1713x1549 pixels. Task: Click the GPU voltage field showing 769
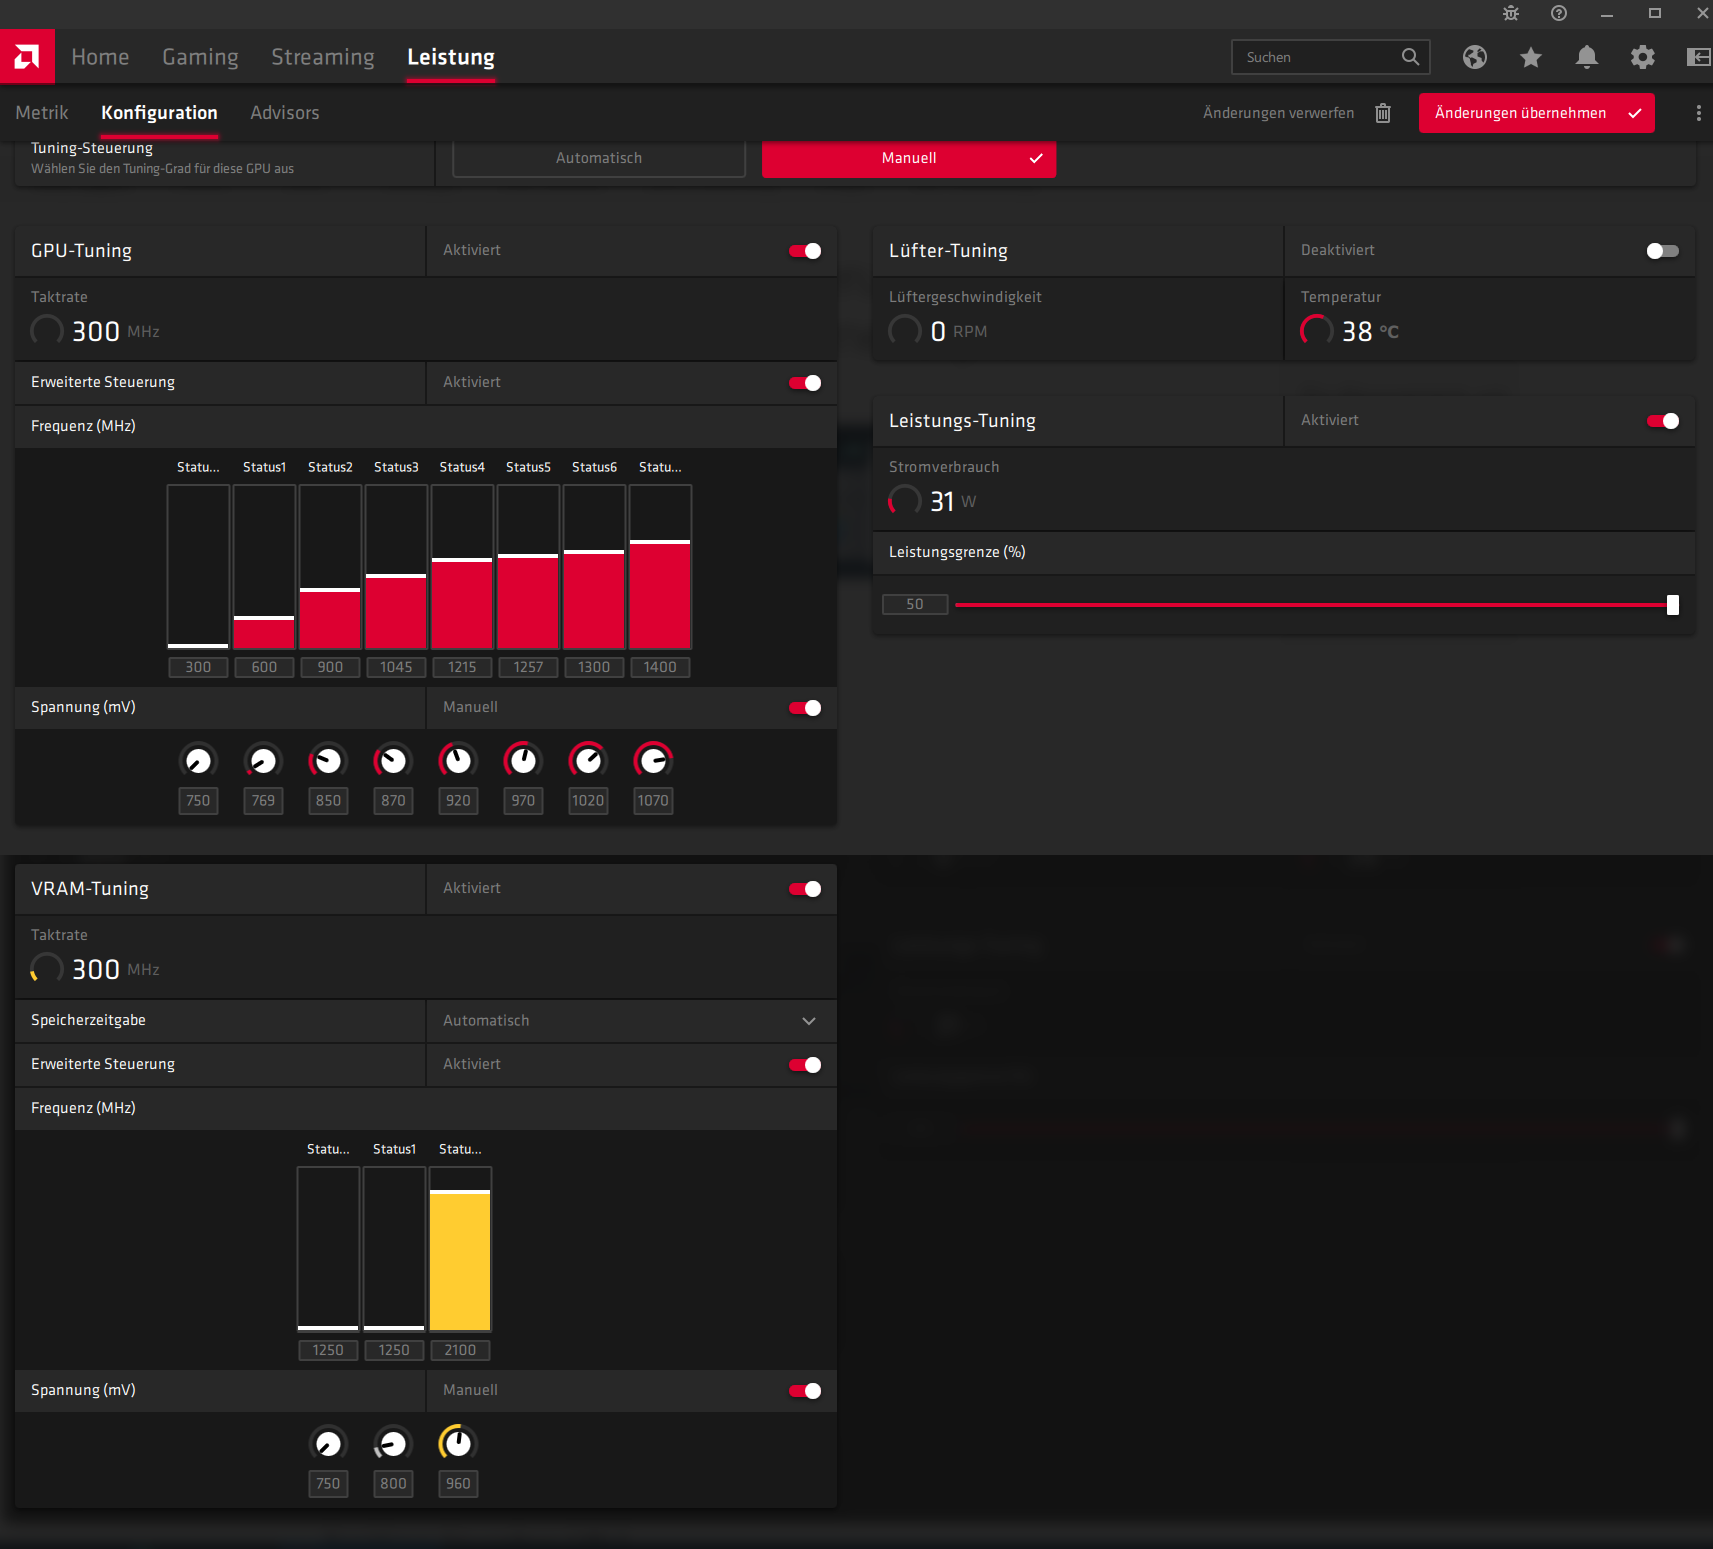[263, 801]
